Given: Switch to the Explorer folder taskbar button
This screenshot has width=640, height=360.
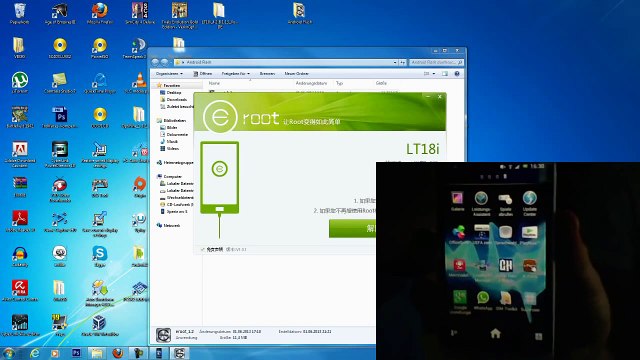Looking at the screenshot, I should pos(96,353).
